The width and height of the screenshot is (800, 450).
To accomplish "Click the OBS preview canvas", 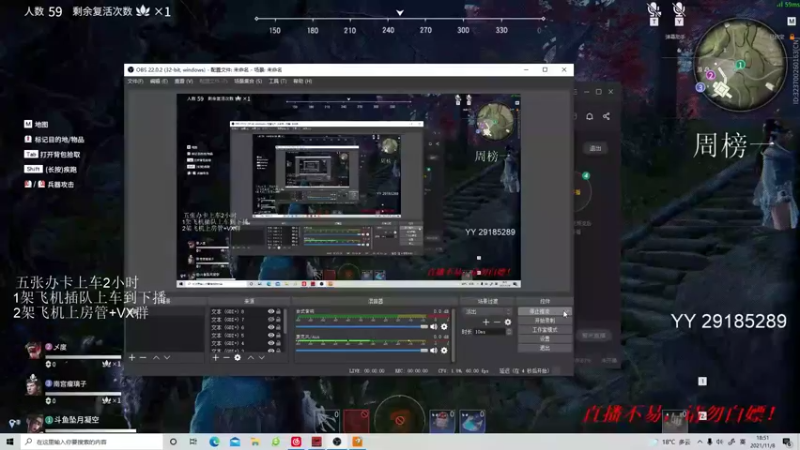I will (x=348, y=190).
